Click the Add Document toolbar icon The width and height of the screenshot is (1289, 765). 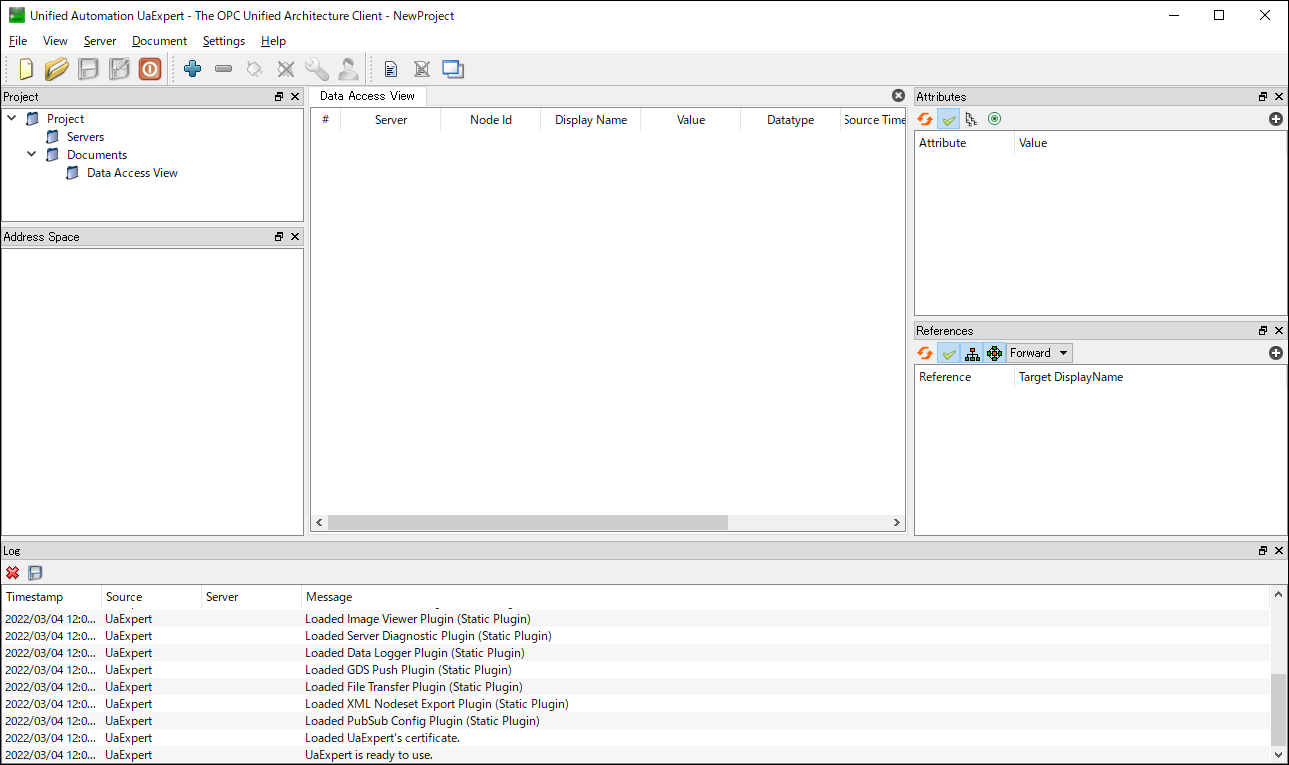coord(391,69)
